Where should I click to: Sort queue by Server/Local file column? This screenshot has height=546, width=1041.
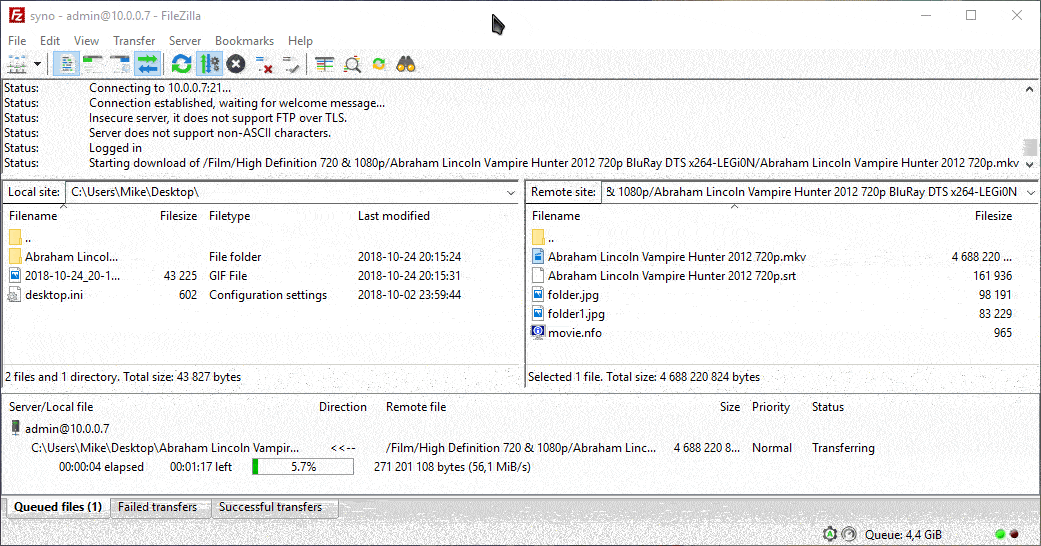click(51, 407)
